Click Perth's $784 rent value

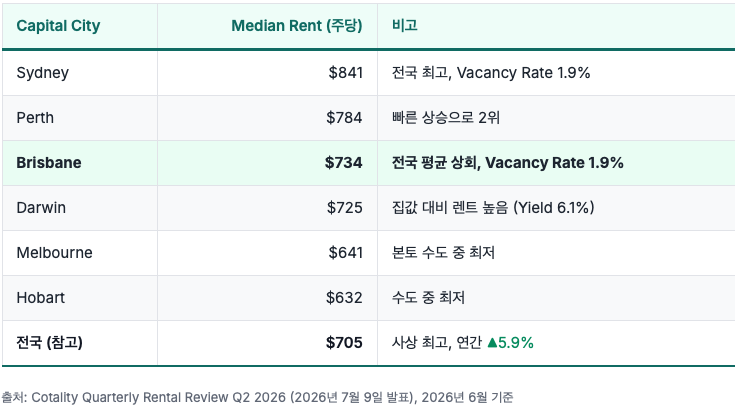coord(345,118)
